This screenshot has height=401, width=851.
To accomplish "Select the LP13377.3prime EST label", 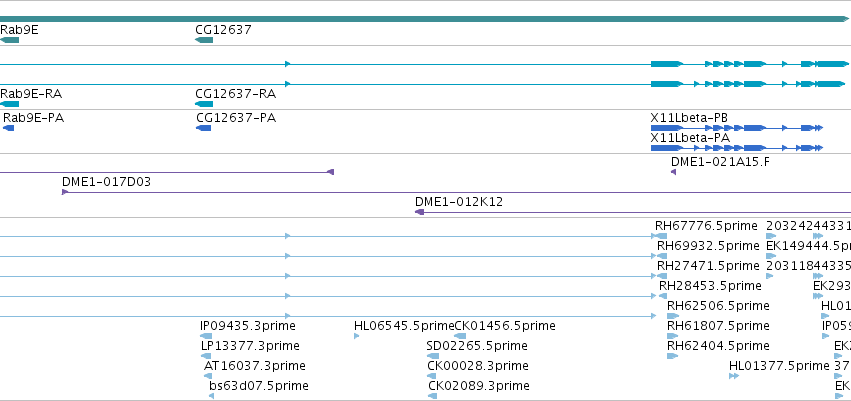I will point(250,346).
